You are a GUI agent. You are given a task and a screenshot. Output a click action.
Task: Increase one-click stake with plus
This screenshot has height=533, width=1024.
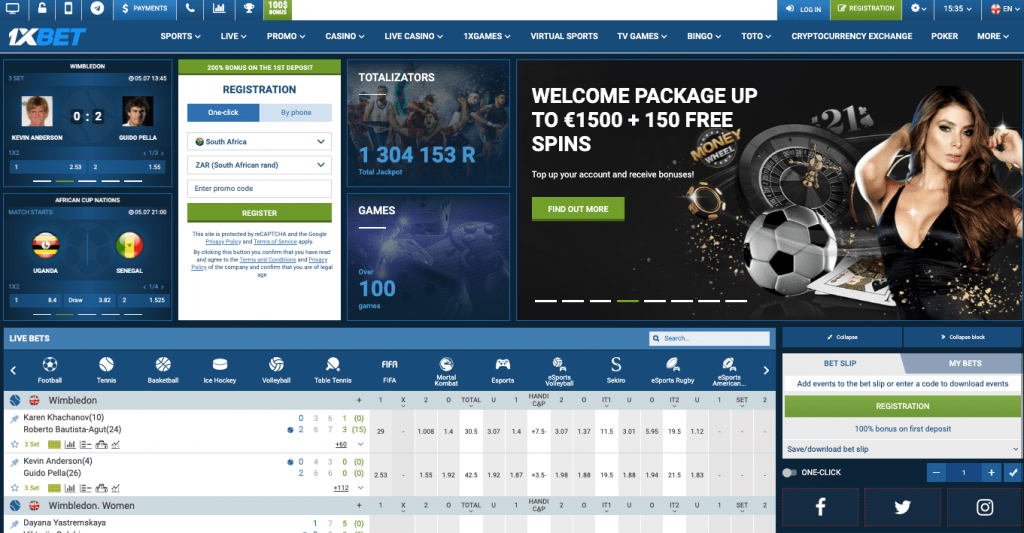point(991,472)
